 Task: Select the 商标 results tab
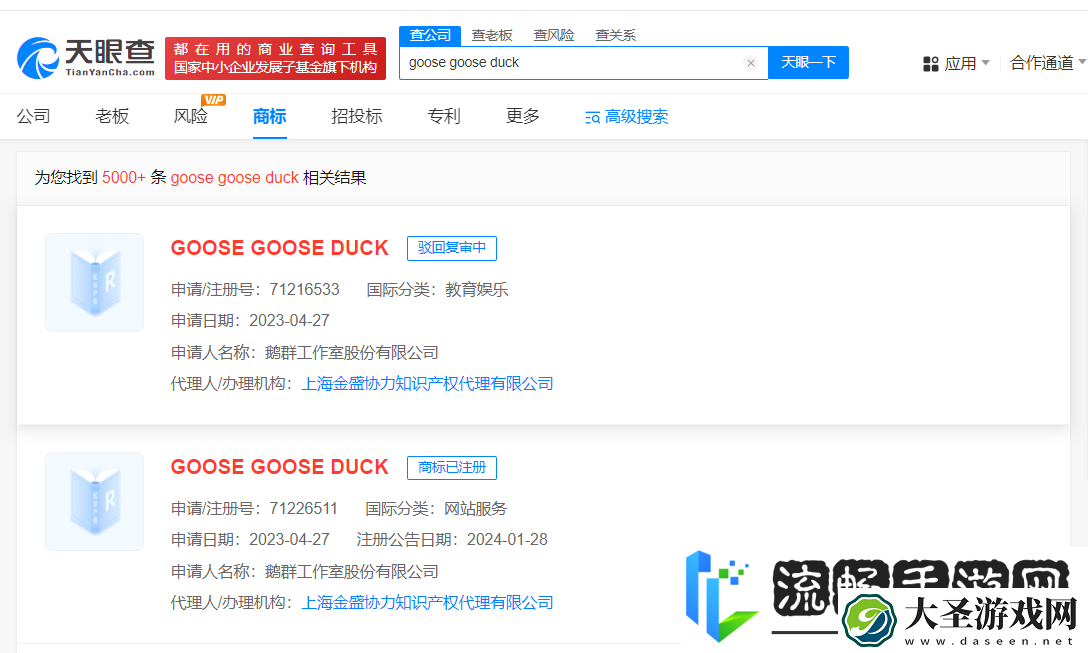[x=269, y=117]
